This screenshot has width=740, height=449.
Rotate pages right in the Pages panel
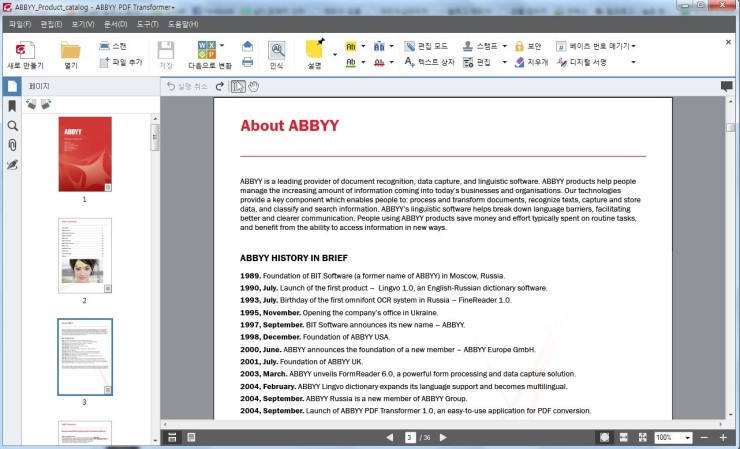[46, 104]
